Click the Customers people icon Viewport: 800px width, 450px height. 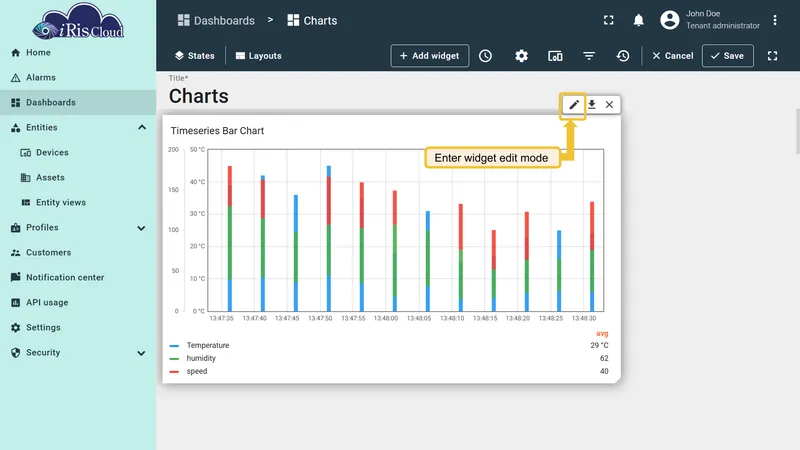pos(15,253)
